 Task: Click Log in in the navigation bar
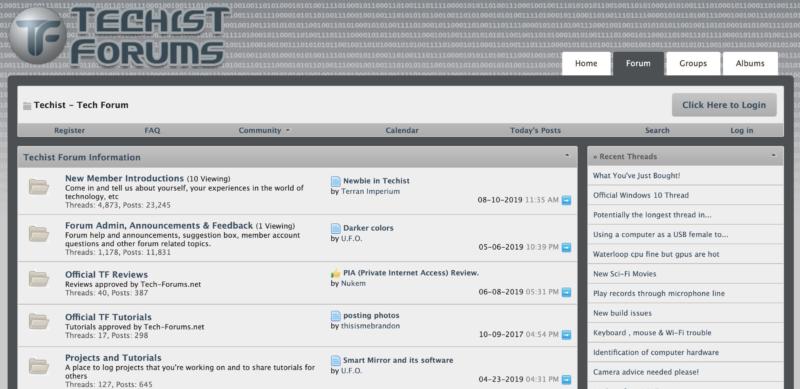[x=742, y=131]
